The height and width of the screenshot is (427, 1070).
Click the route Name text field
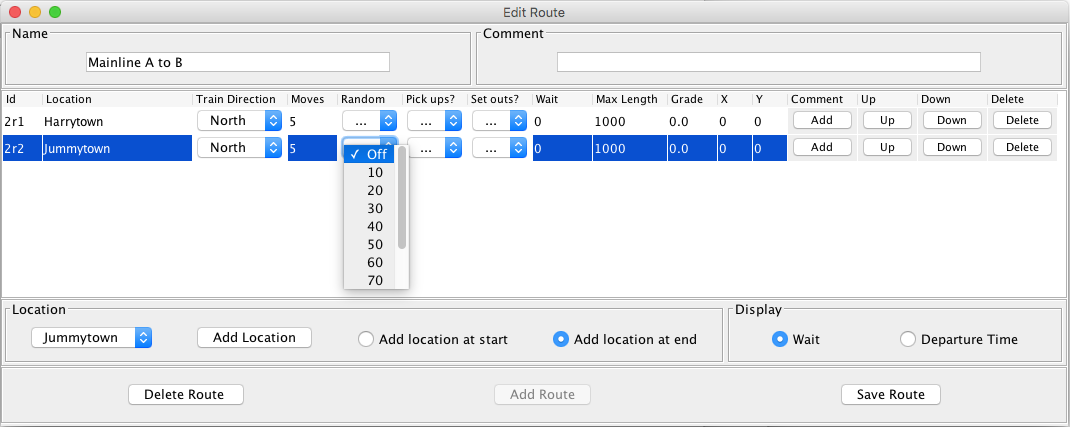[238, 62]
